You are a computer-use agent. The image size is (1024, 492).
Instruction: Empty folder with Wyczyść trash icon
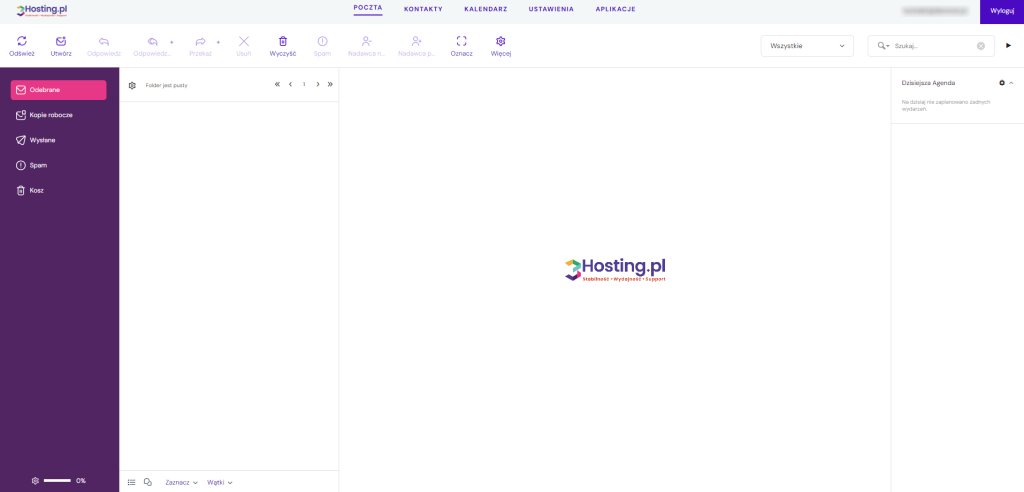click(283, 41)
